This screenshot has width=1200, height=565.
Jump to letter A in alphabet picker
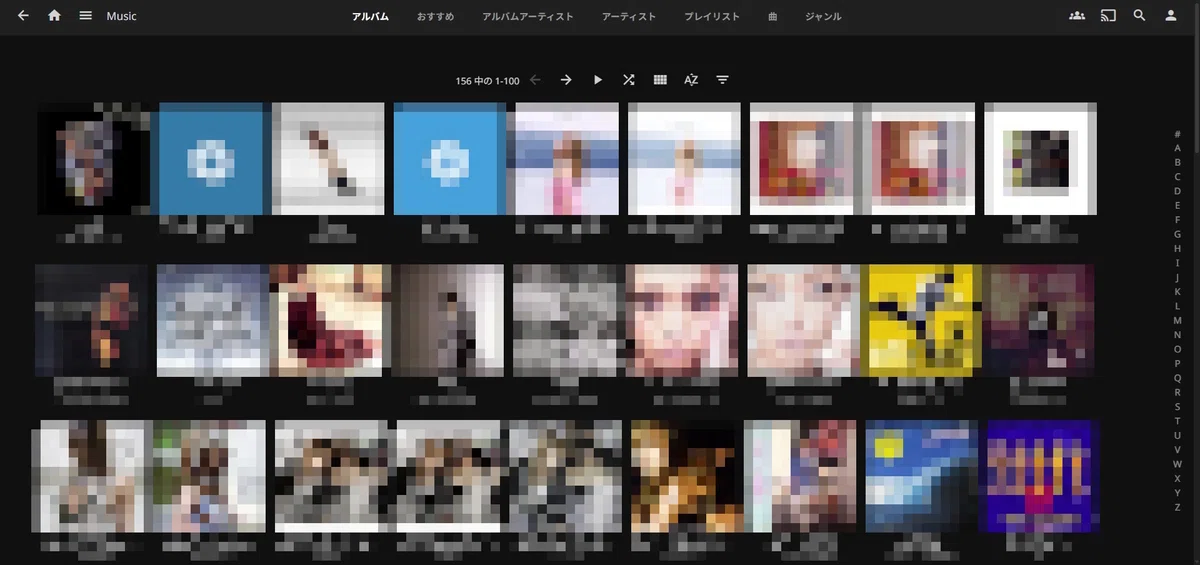[1178, 148]
